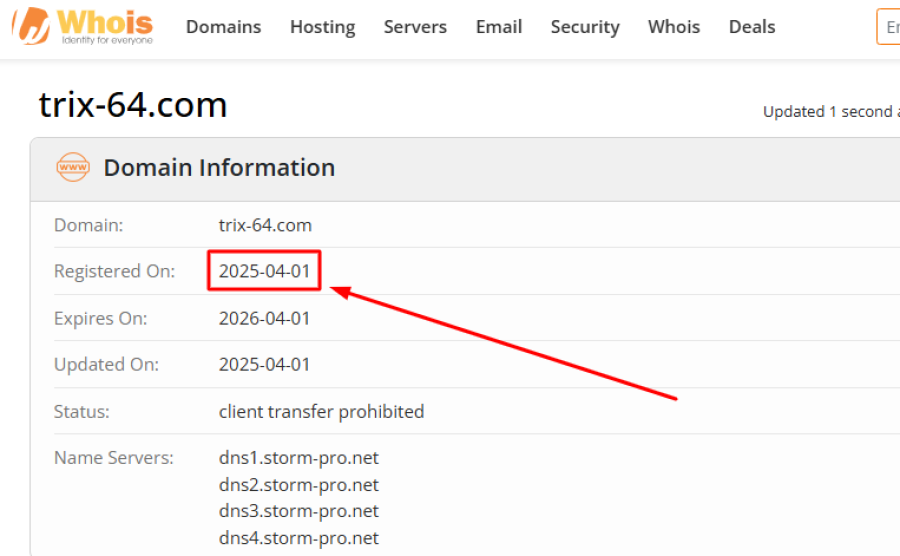The height and width of the screenshot is (556, 900).
Task: Click the Domain Information panel title
Action: click(x=219, y=167)
